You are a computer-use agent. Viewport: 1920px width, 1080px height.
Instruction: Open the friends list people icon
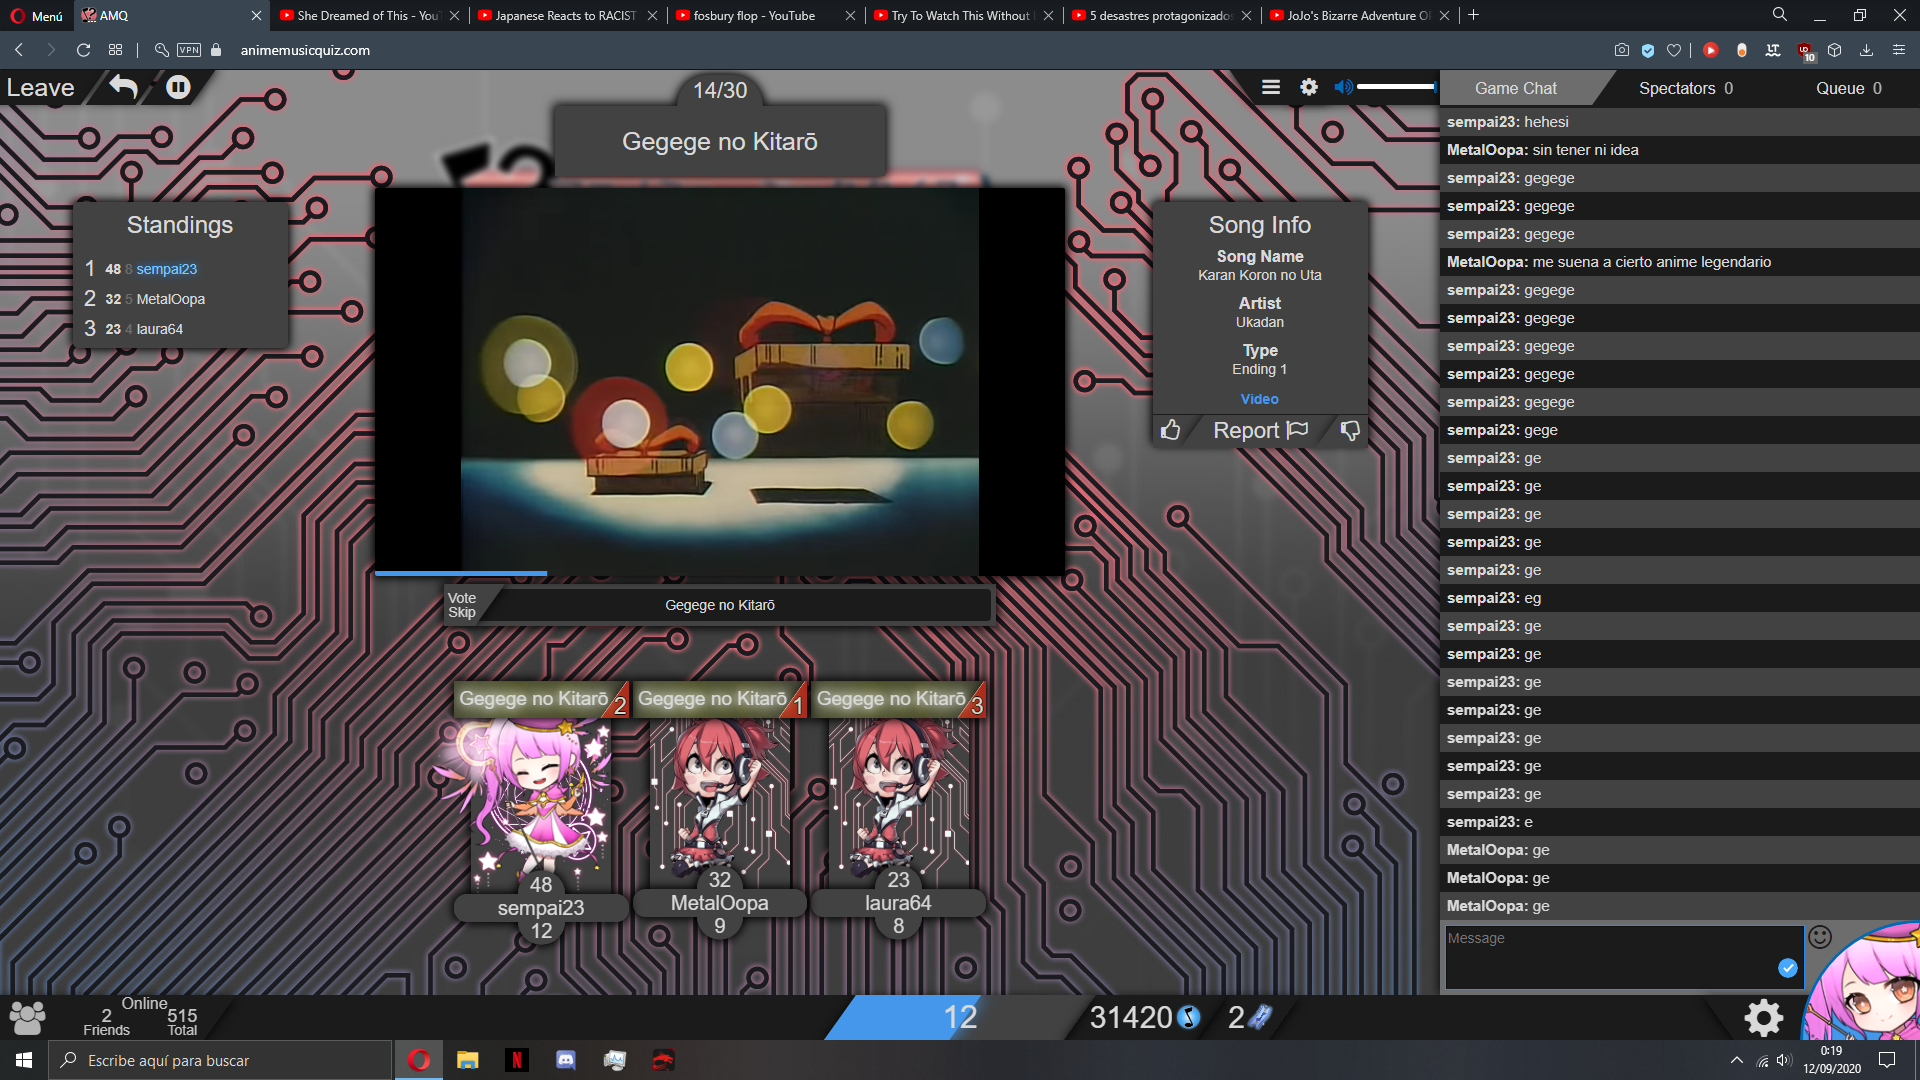coord(27,1017)
